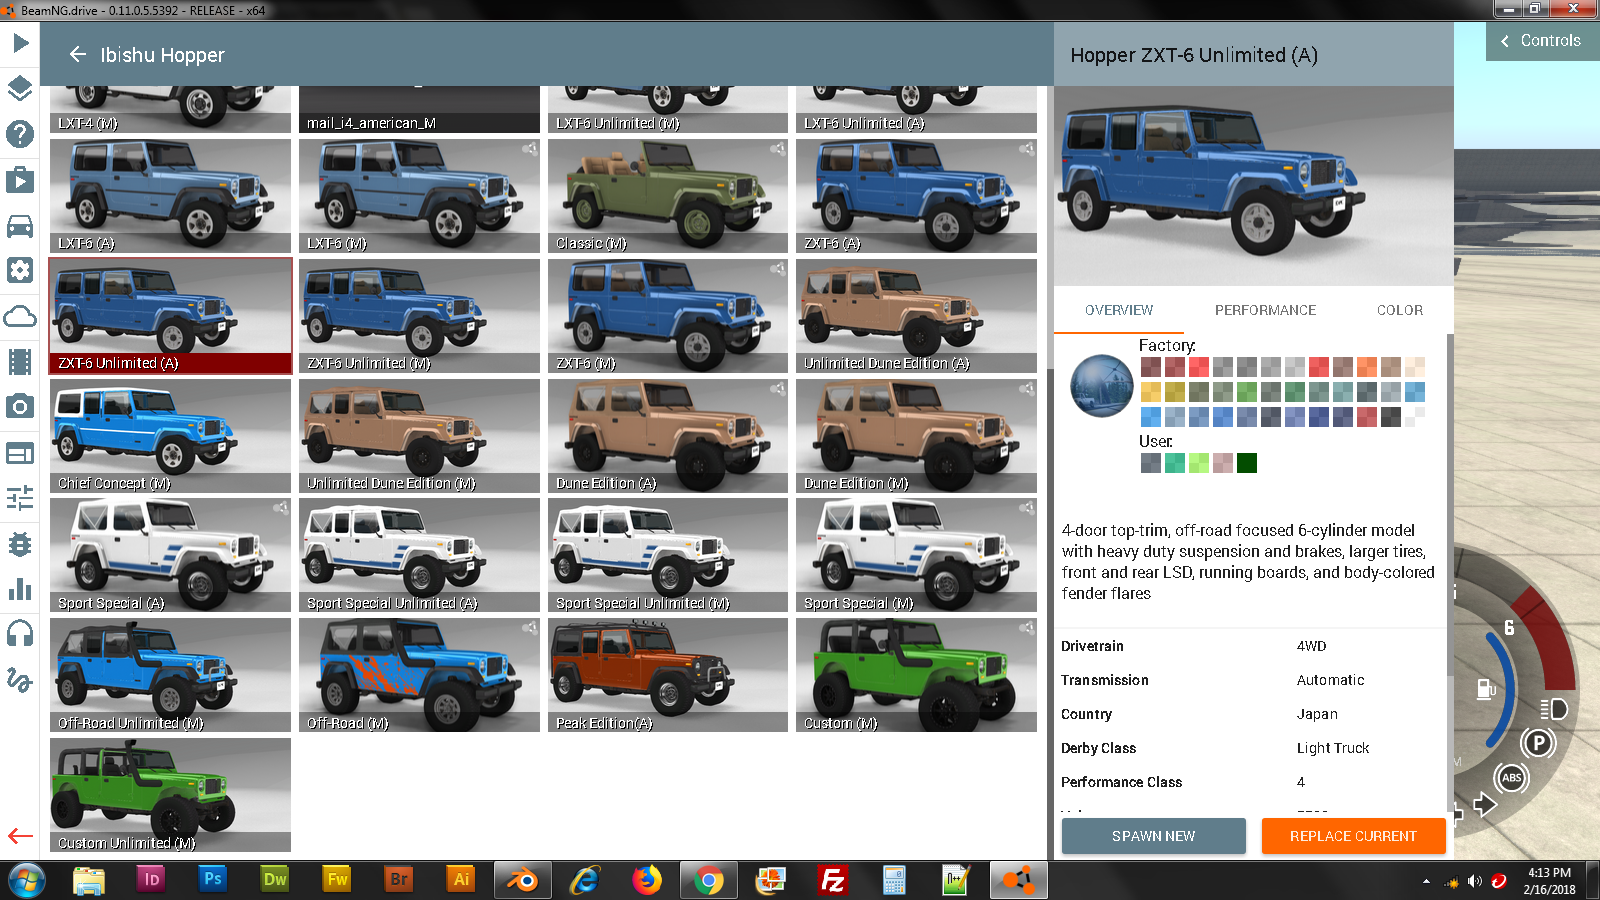This screenshot has width=1600, height=900.
Task: Select the LXT-6 (A) configuration
Action: (170, 196)
